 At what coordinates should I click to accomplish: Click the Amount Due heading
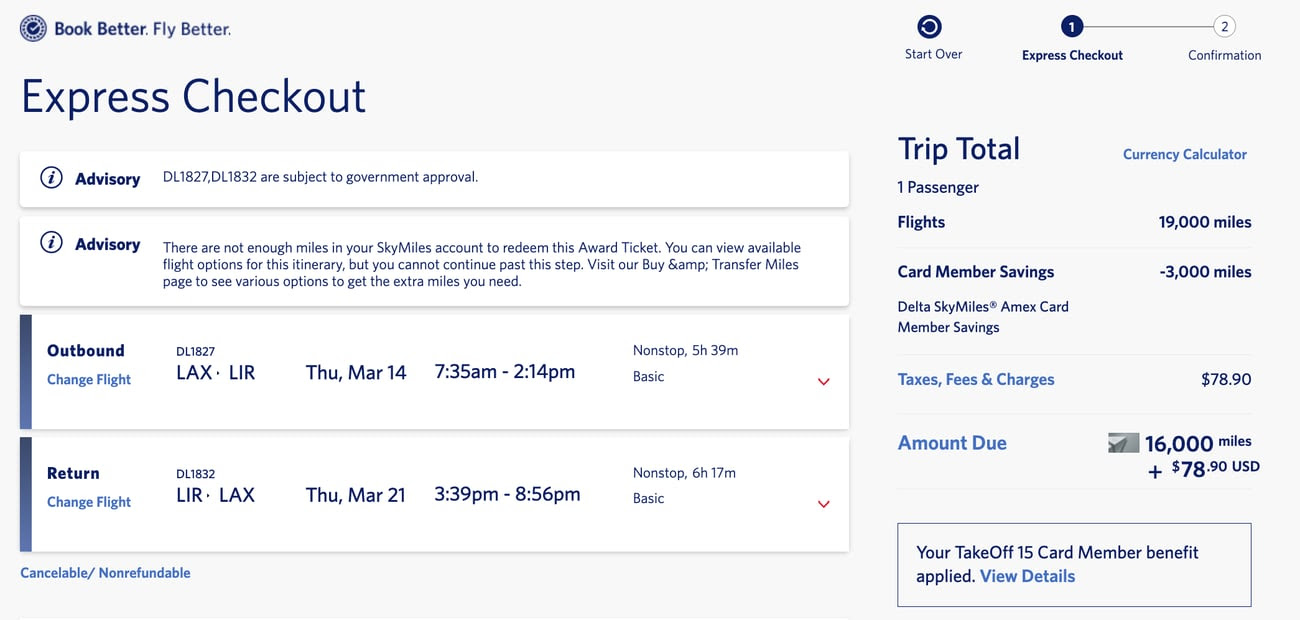(x=951, y=442)
